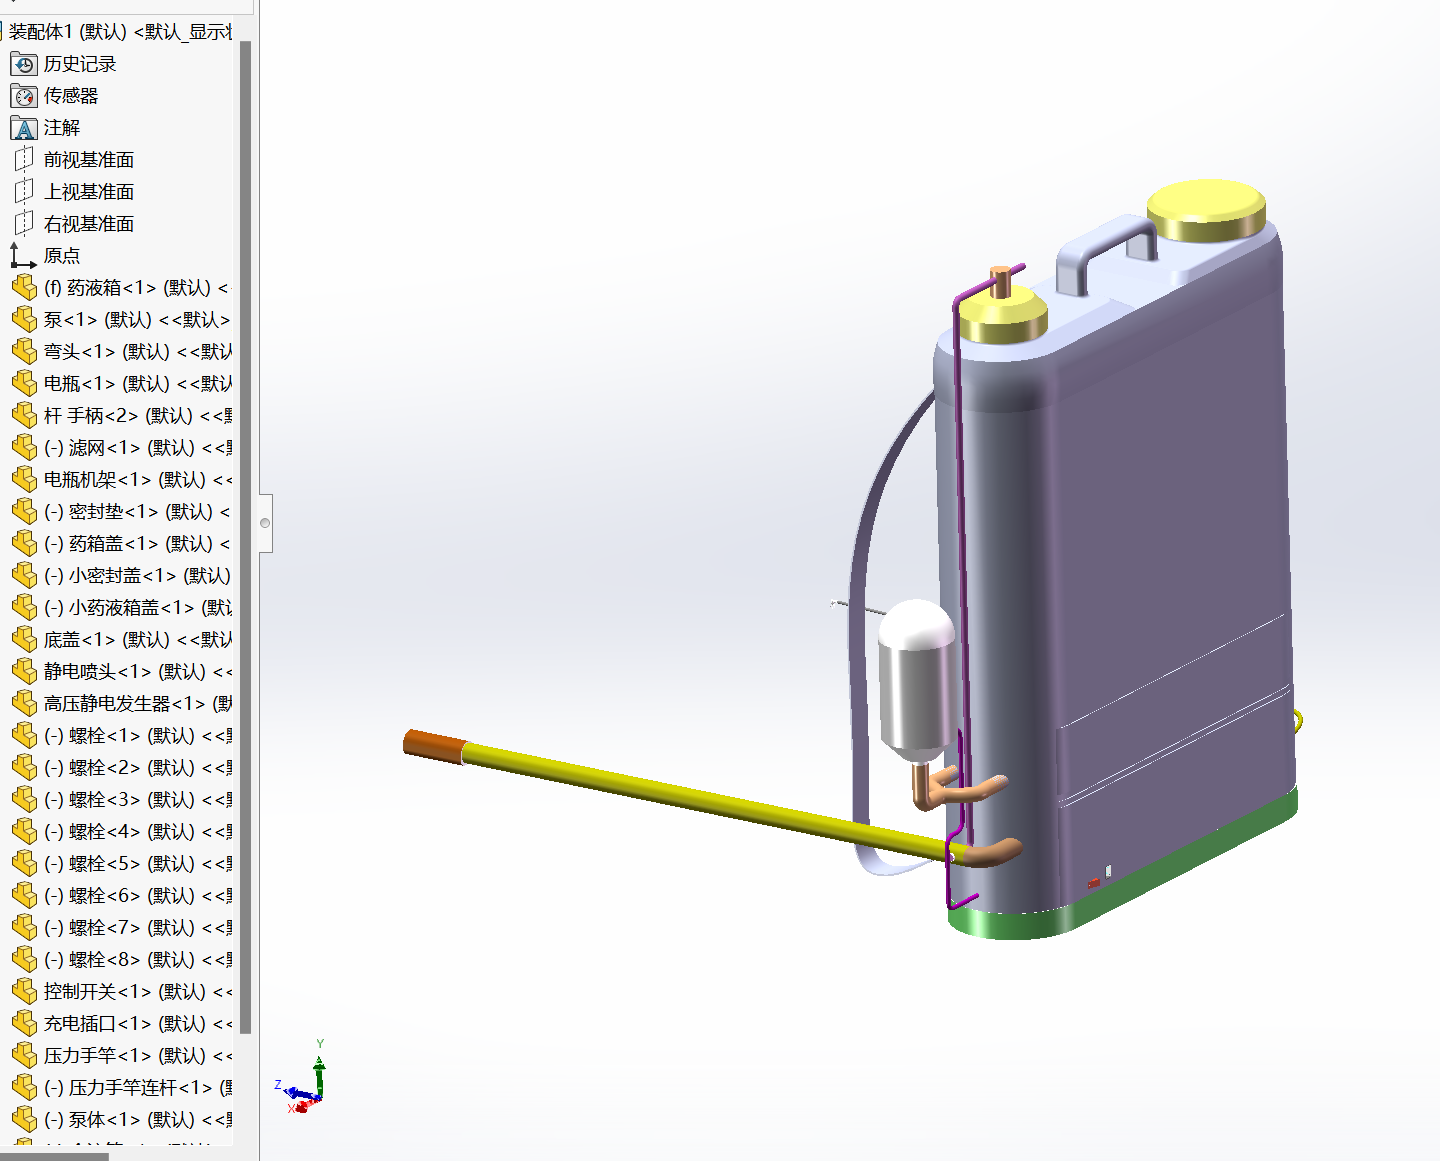Screen dimensions: 1440x1161
Task: Click the 高压静电发生器<1> component icon
Action: click(x=24, y=704)
